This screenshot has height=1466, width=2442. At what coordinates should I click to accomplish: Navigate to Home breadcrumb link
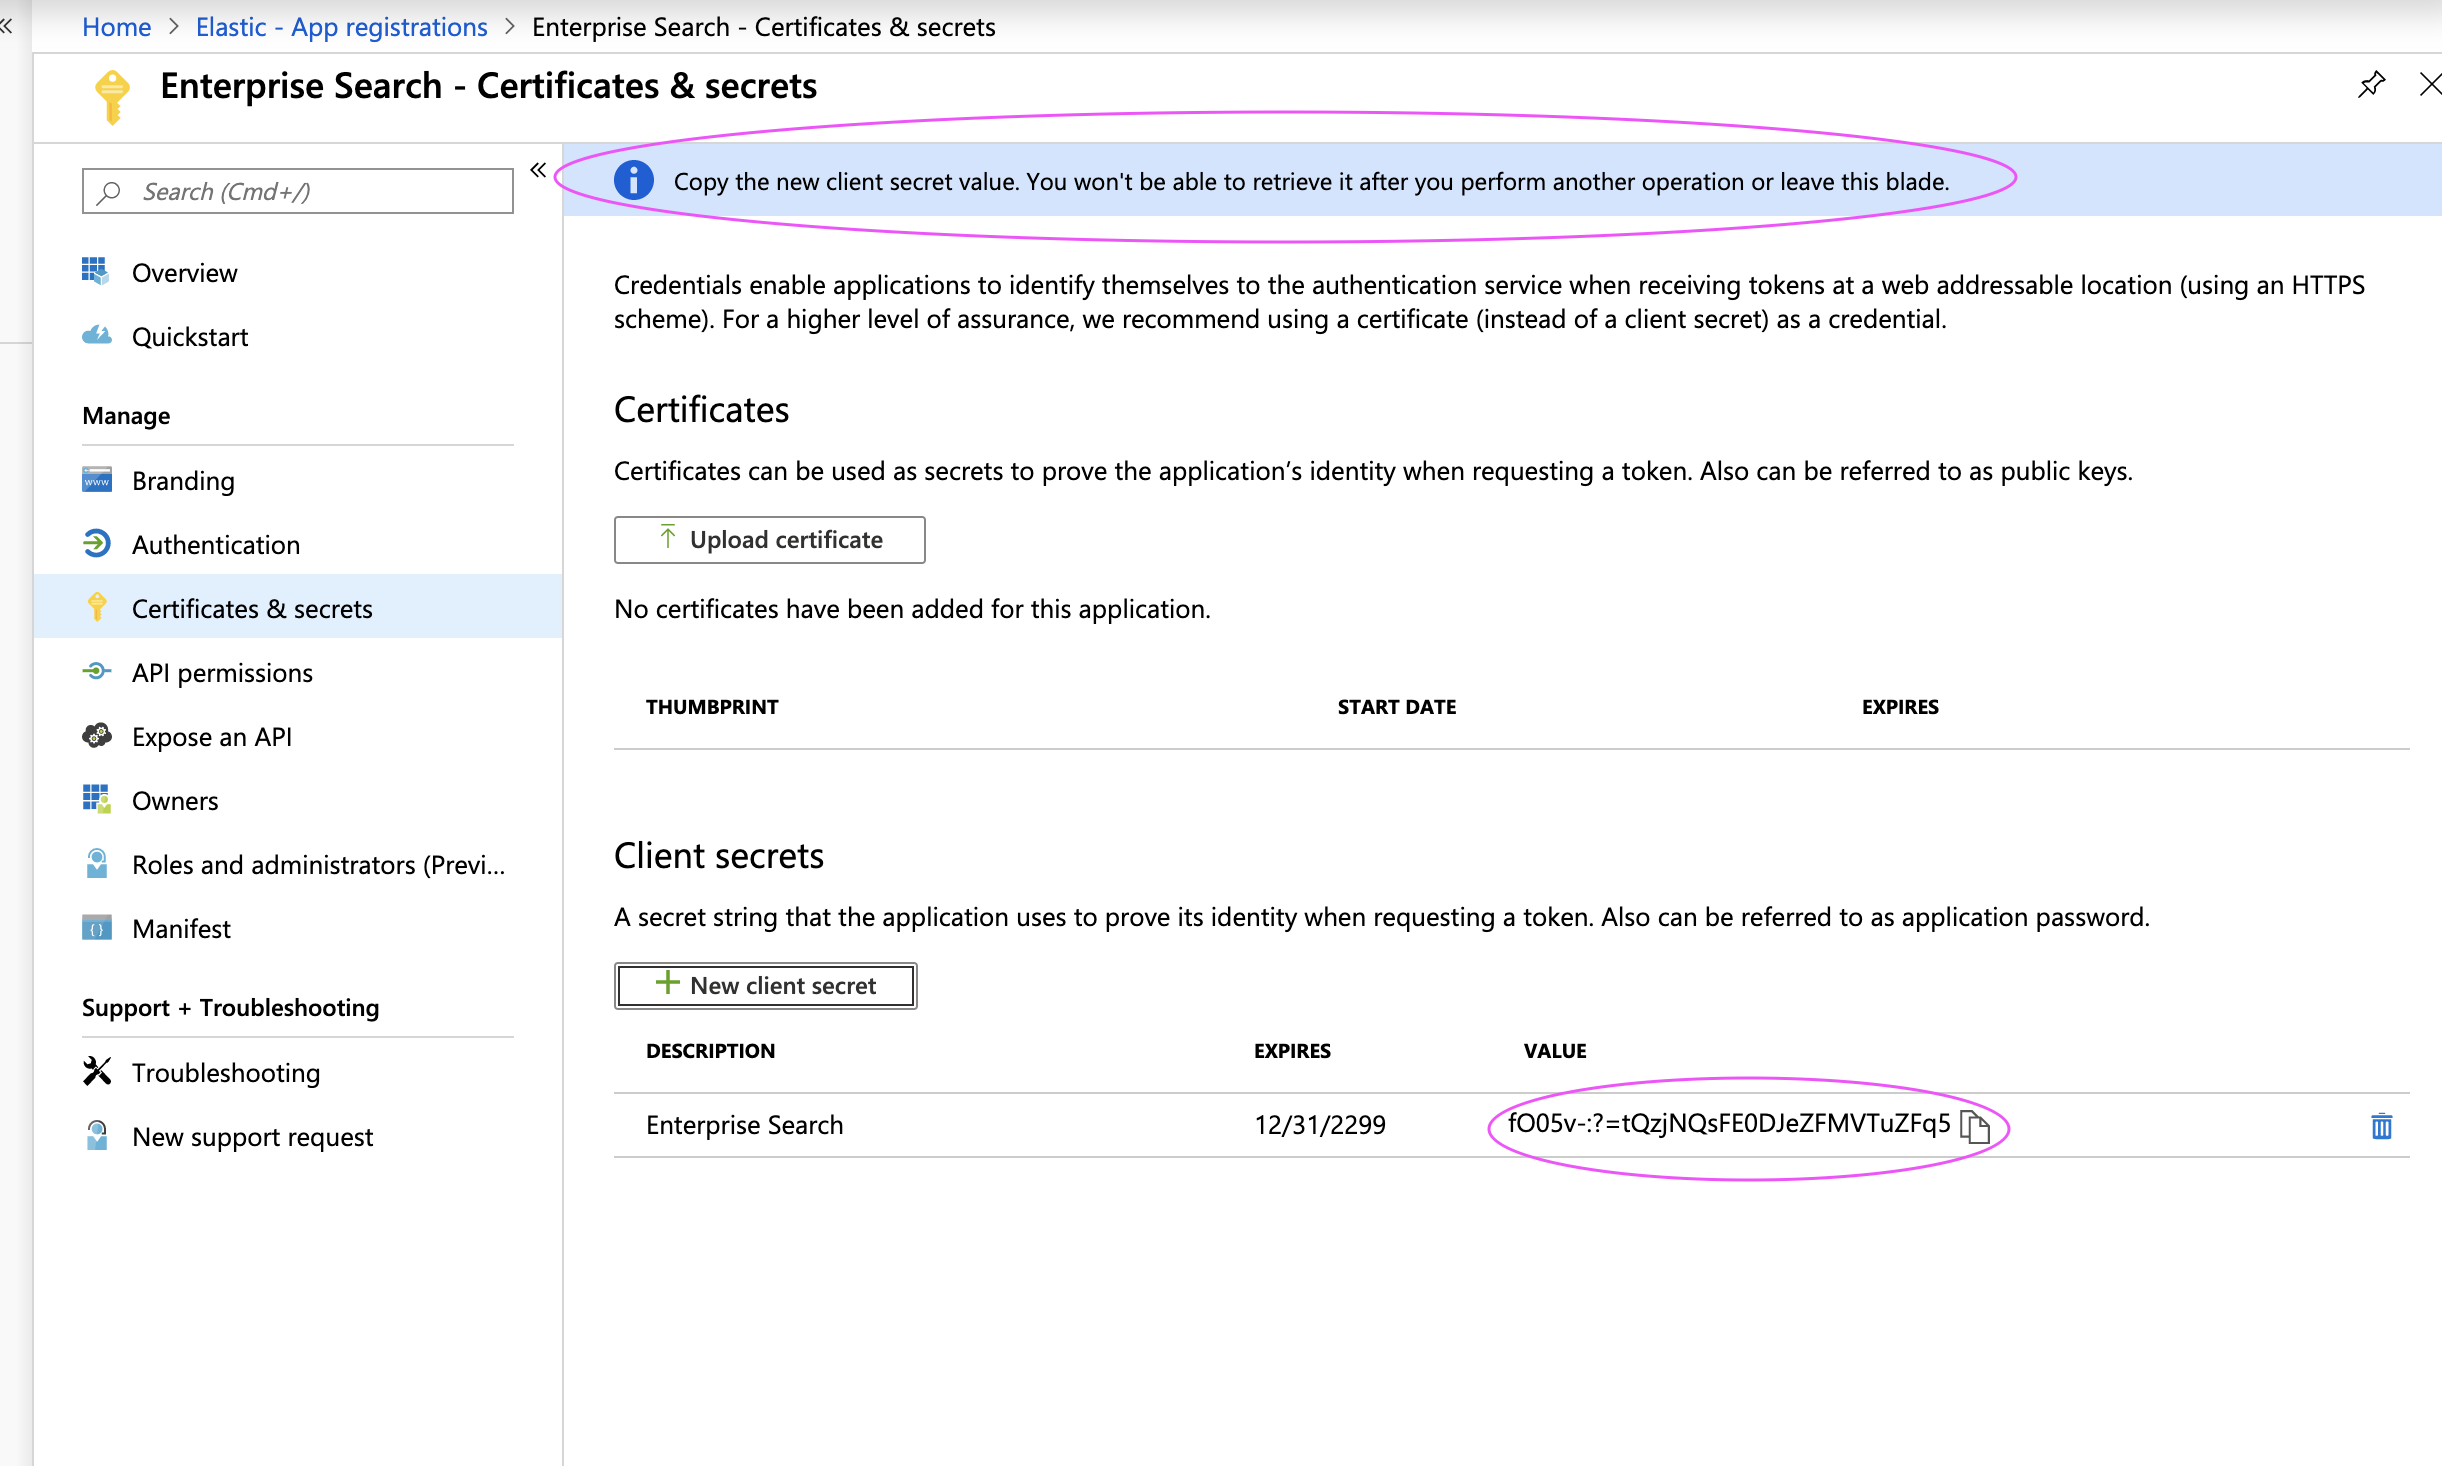click(x=116, y=27)
